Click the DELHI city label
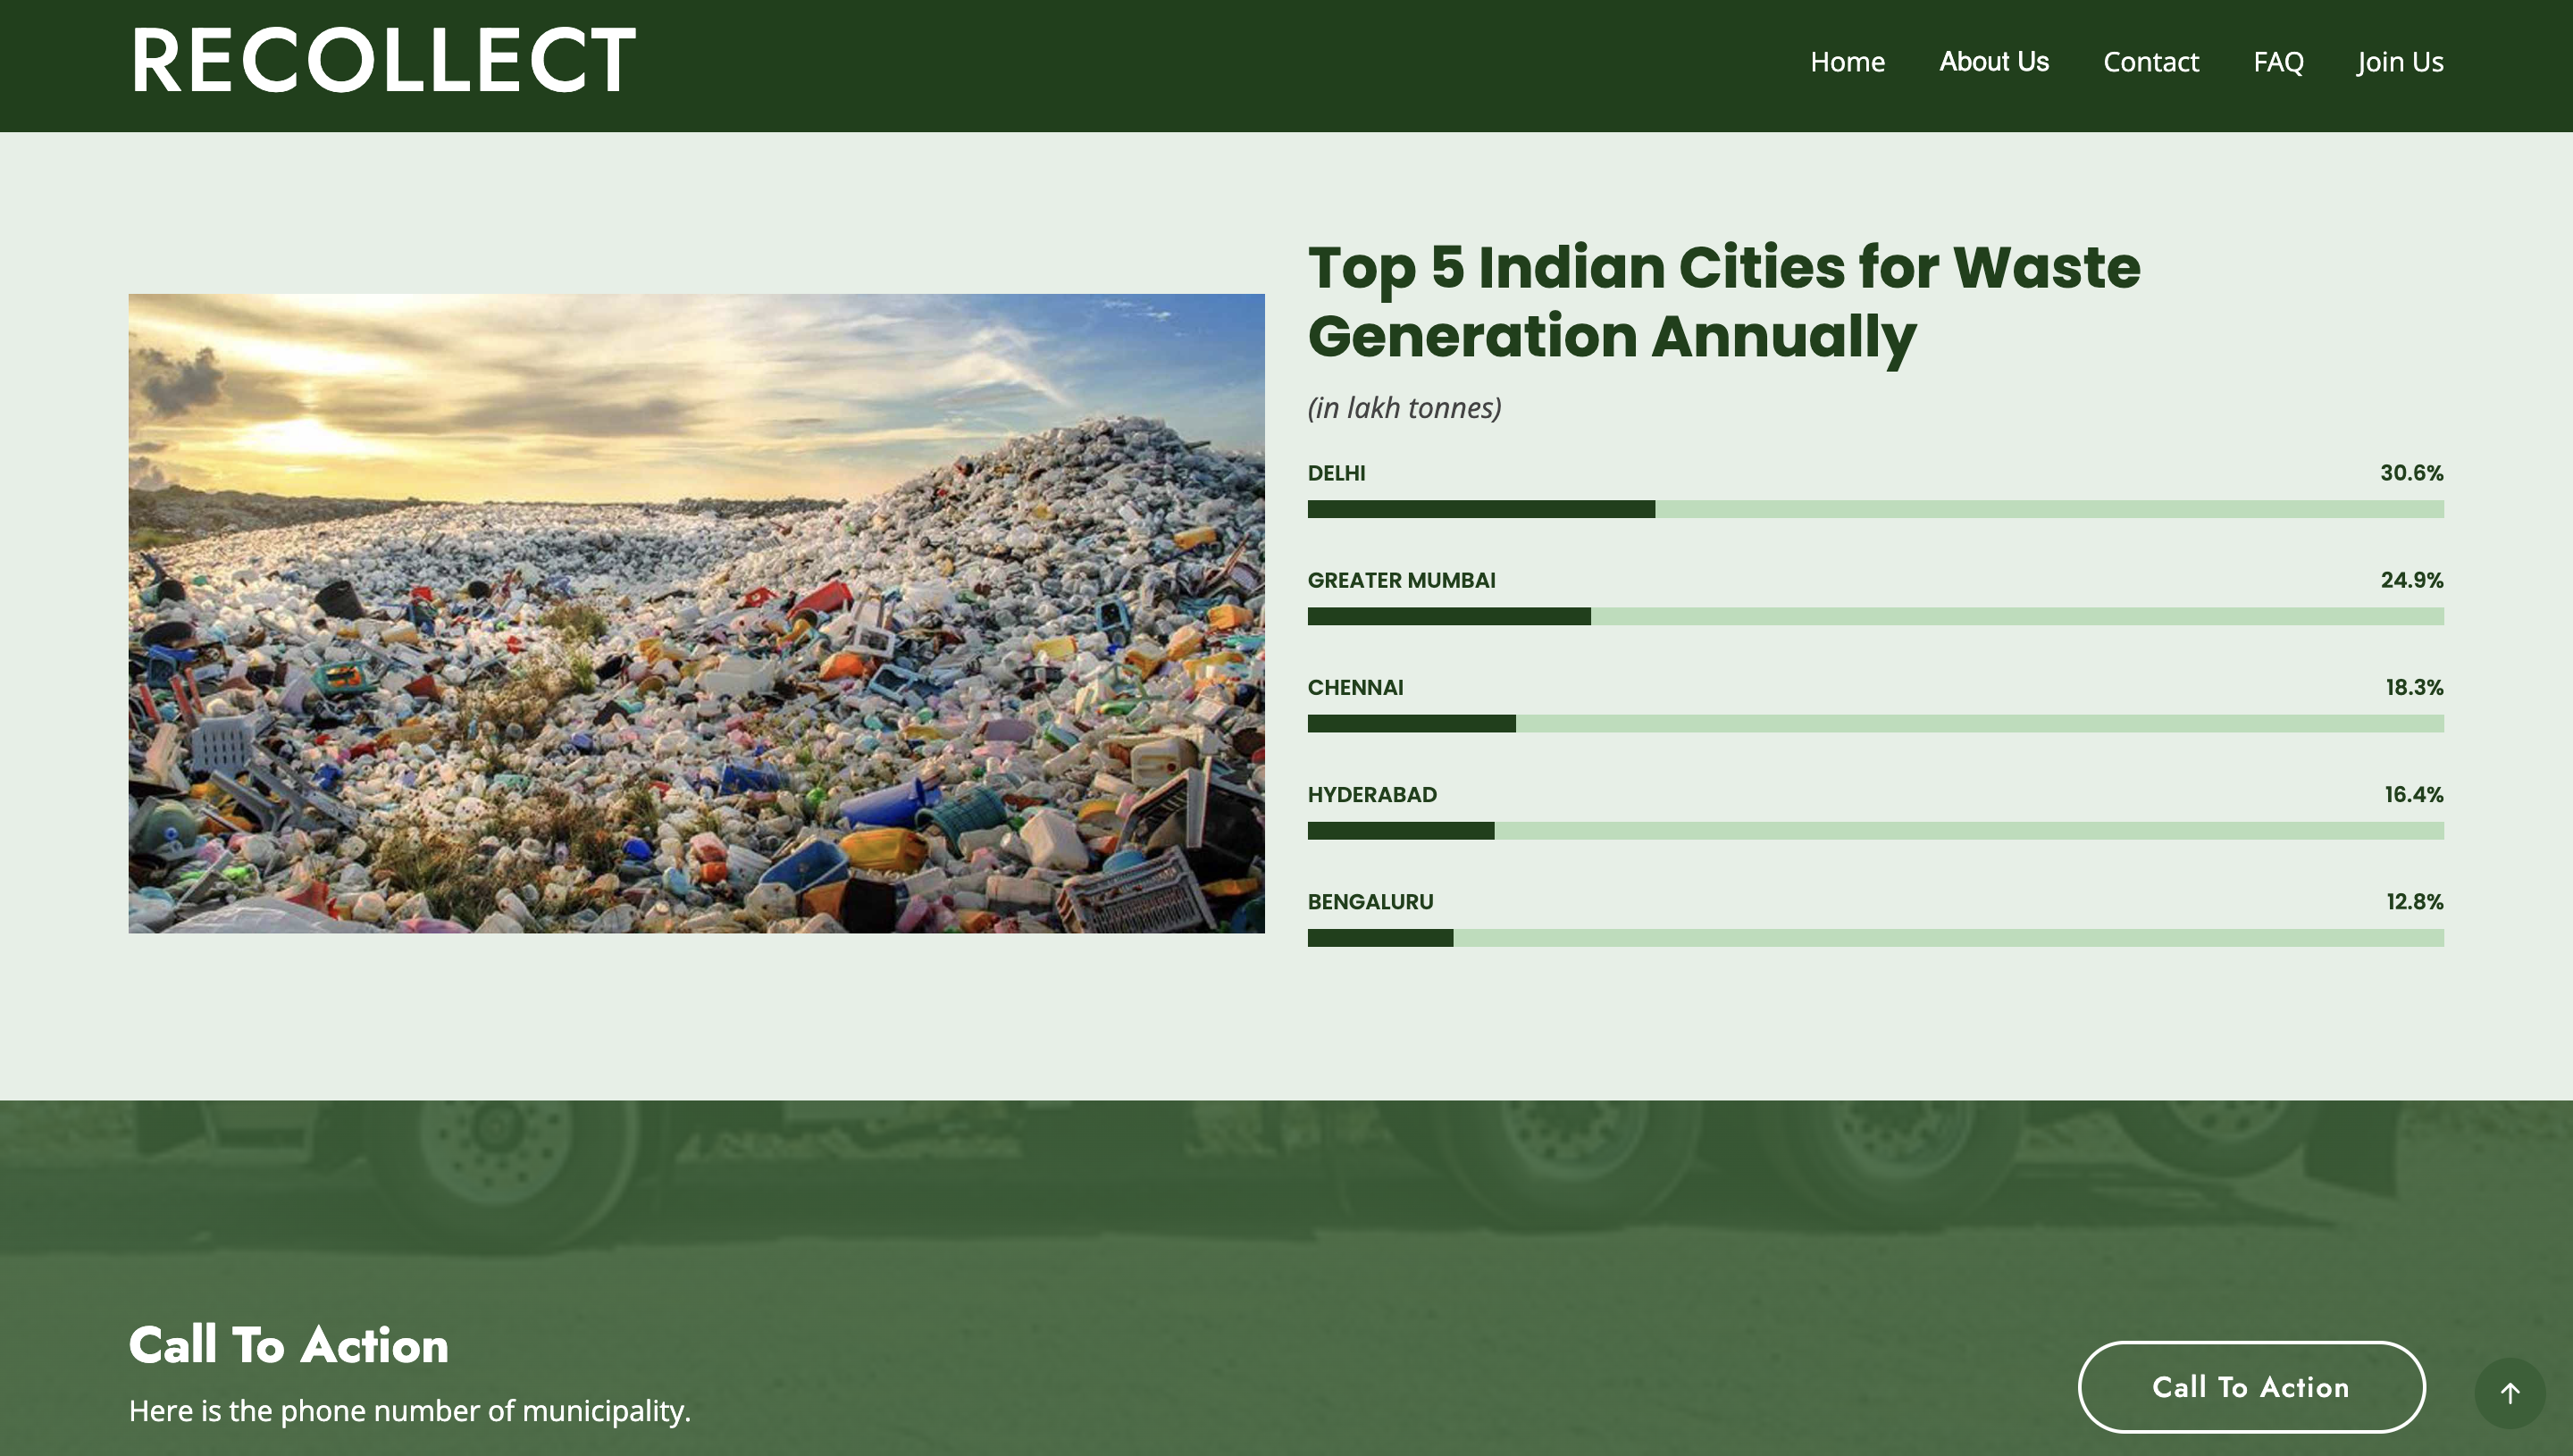The width and height of the screenshot is (2573, 1456). (1336, 473)
